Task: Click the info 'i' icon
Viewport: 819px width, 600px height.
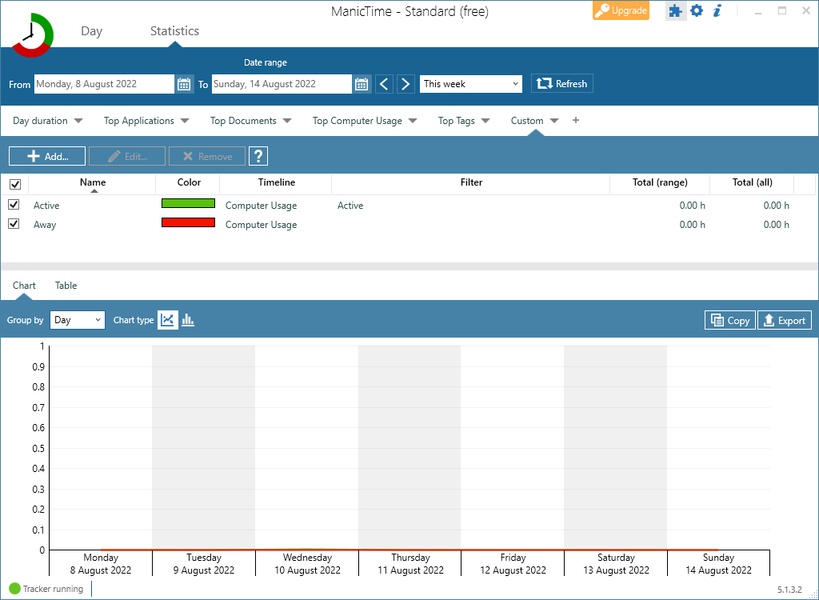Action: (717, 11)
